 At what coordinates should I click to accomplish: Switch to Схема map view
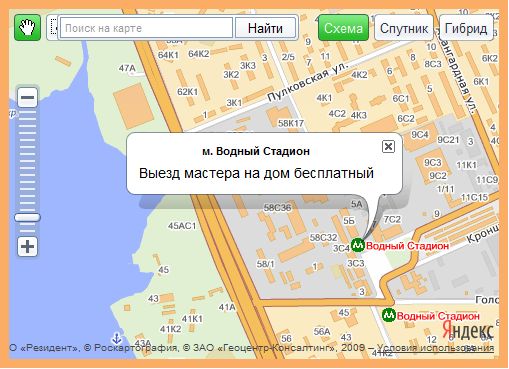[x=343, y=28]
